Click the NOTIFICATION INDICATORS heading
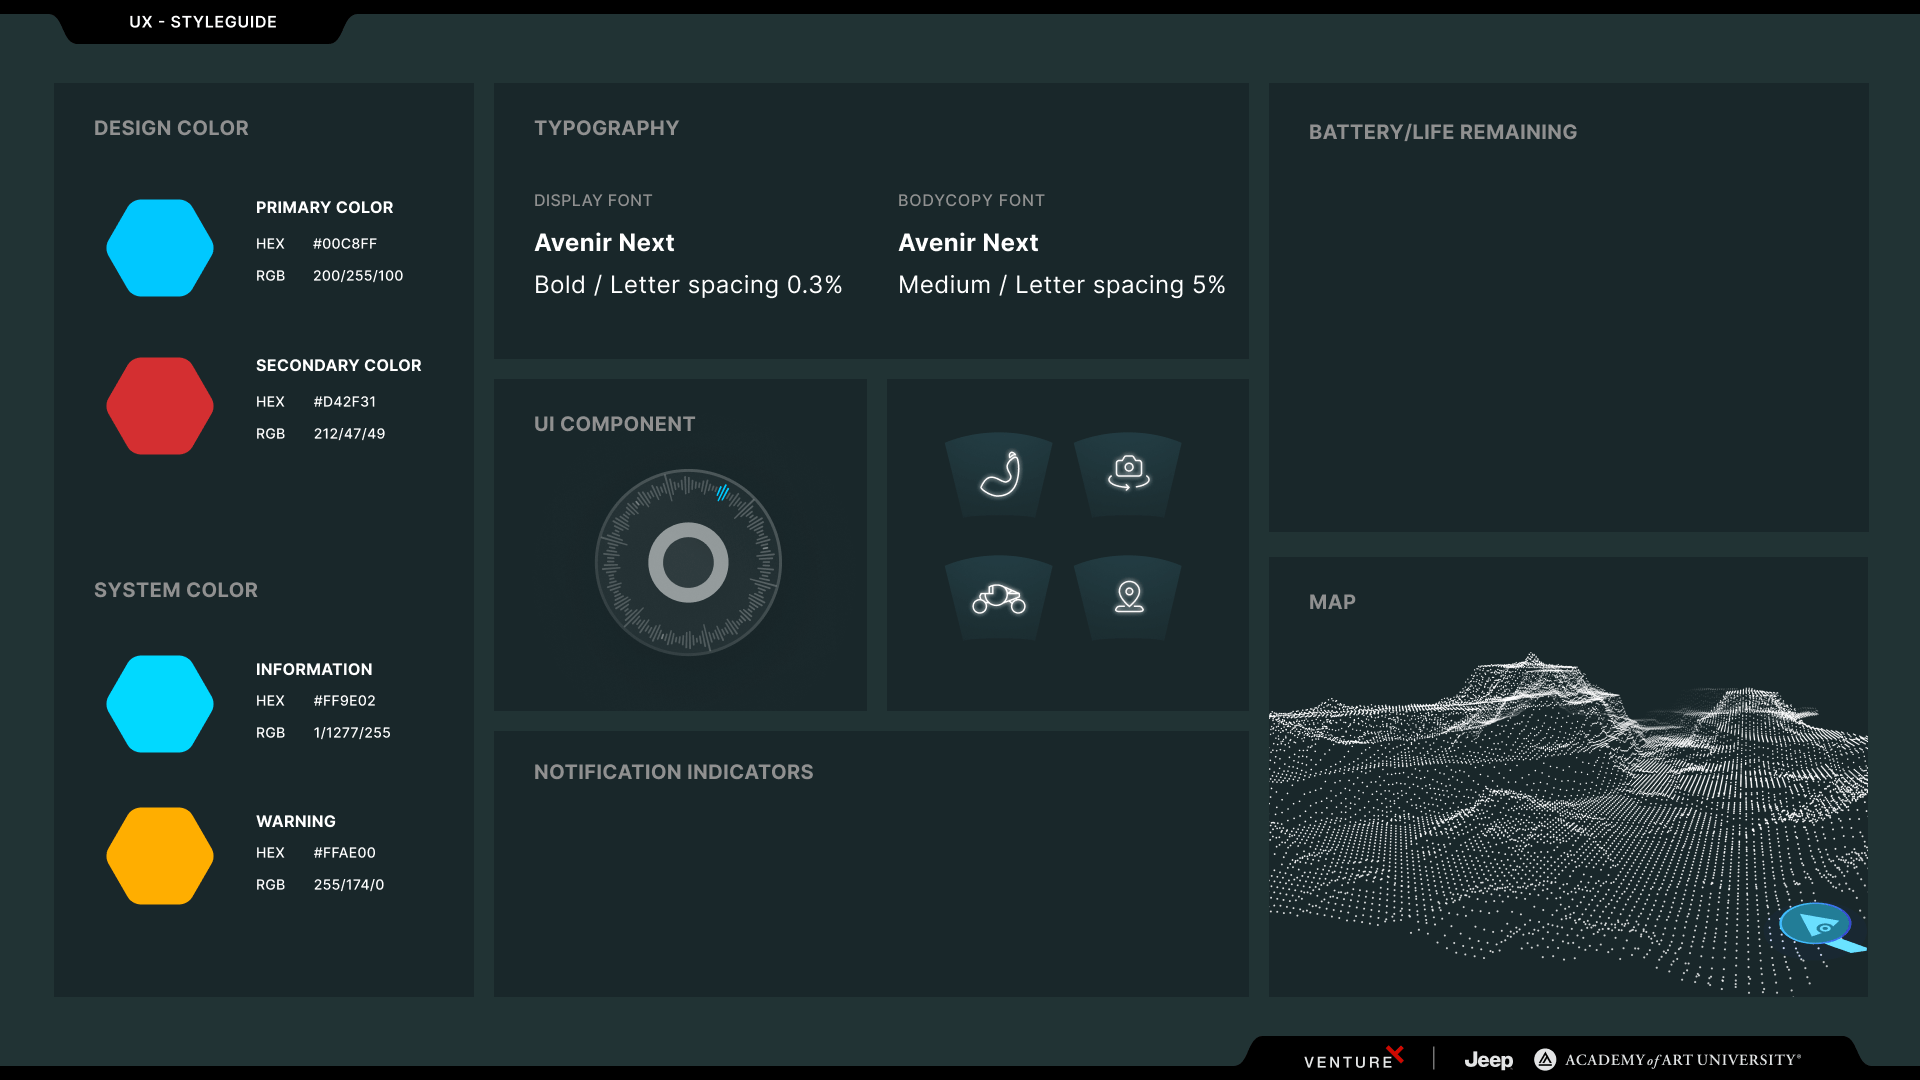Viewport: 1920px width, 1080px height. click(673, 772)
